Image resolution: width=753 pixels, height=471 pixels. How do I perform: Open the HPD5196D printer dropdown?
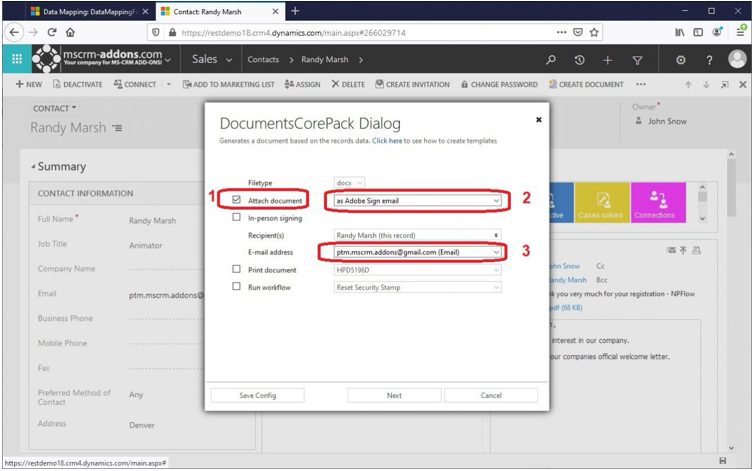pos(417,270)
